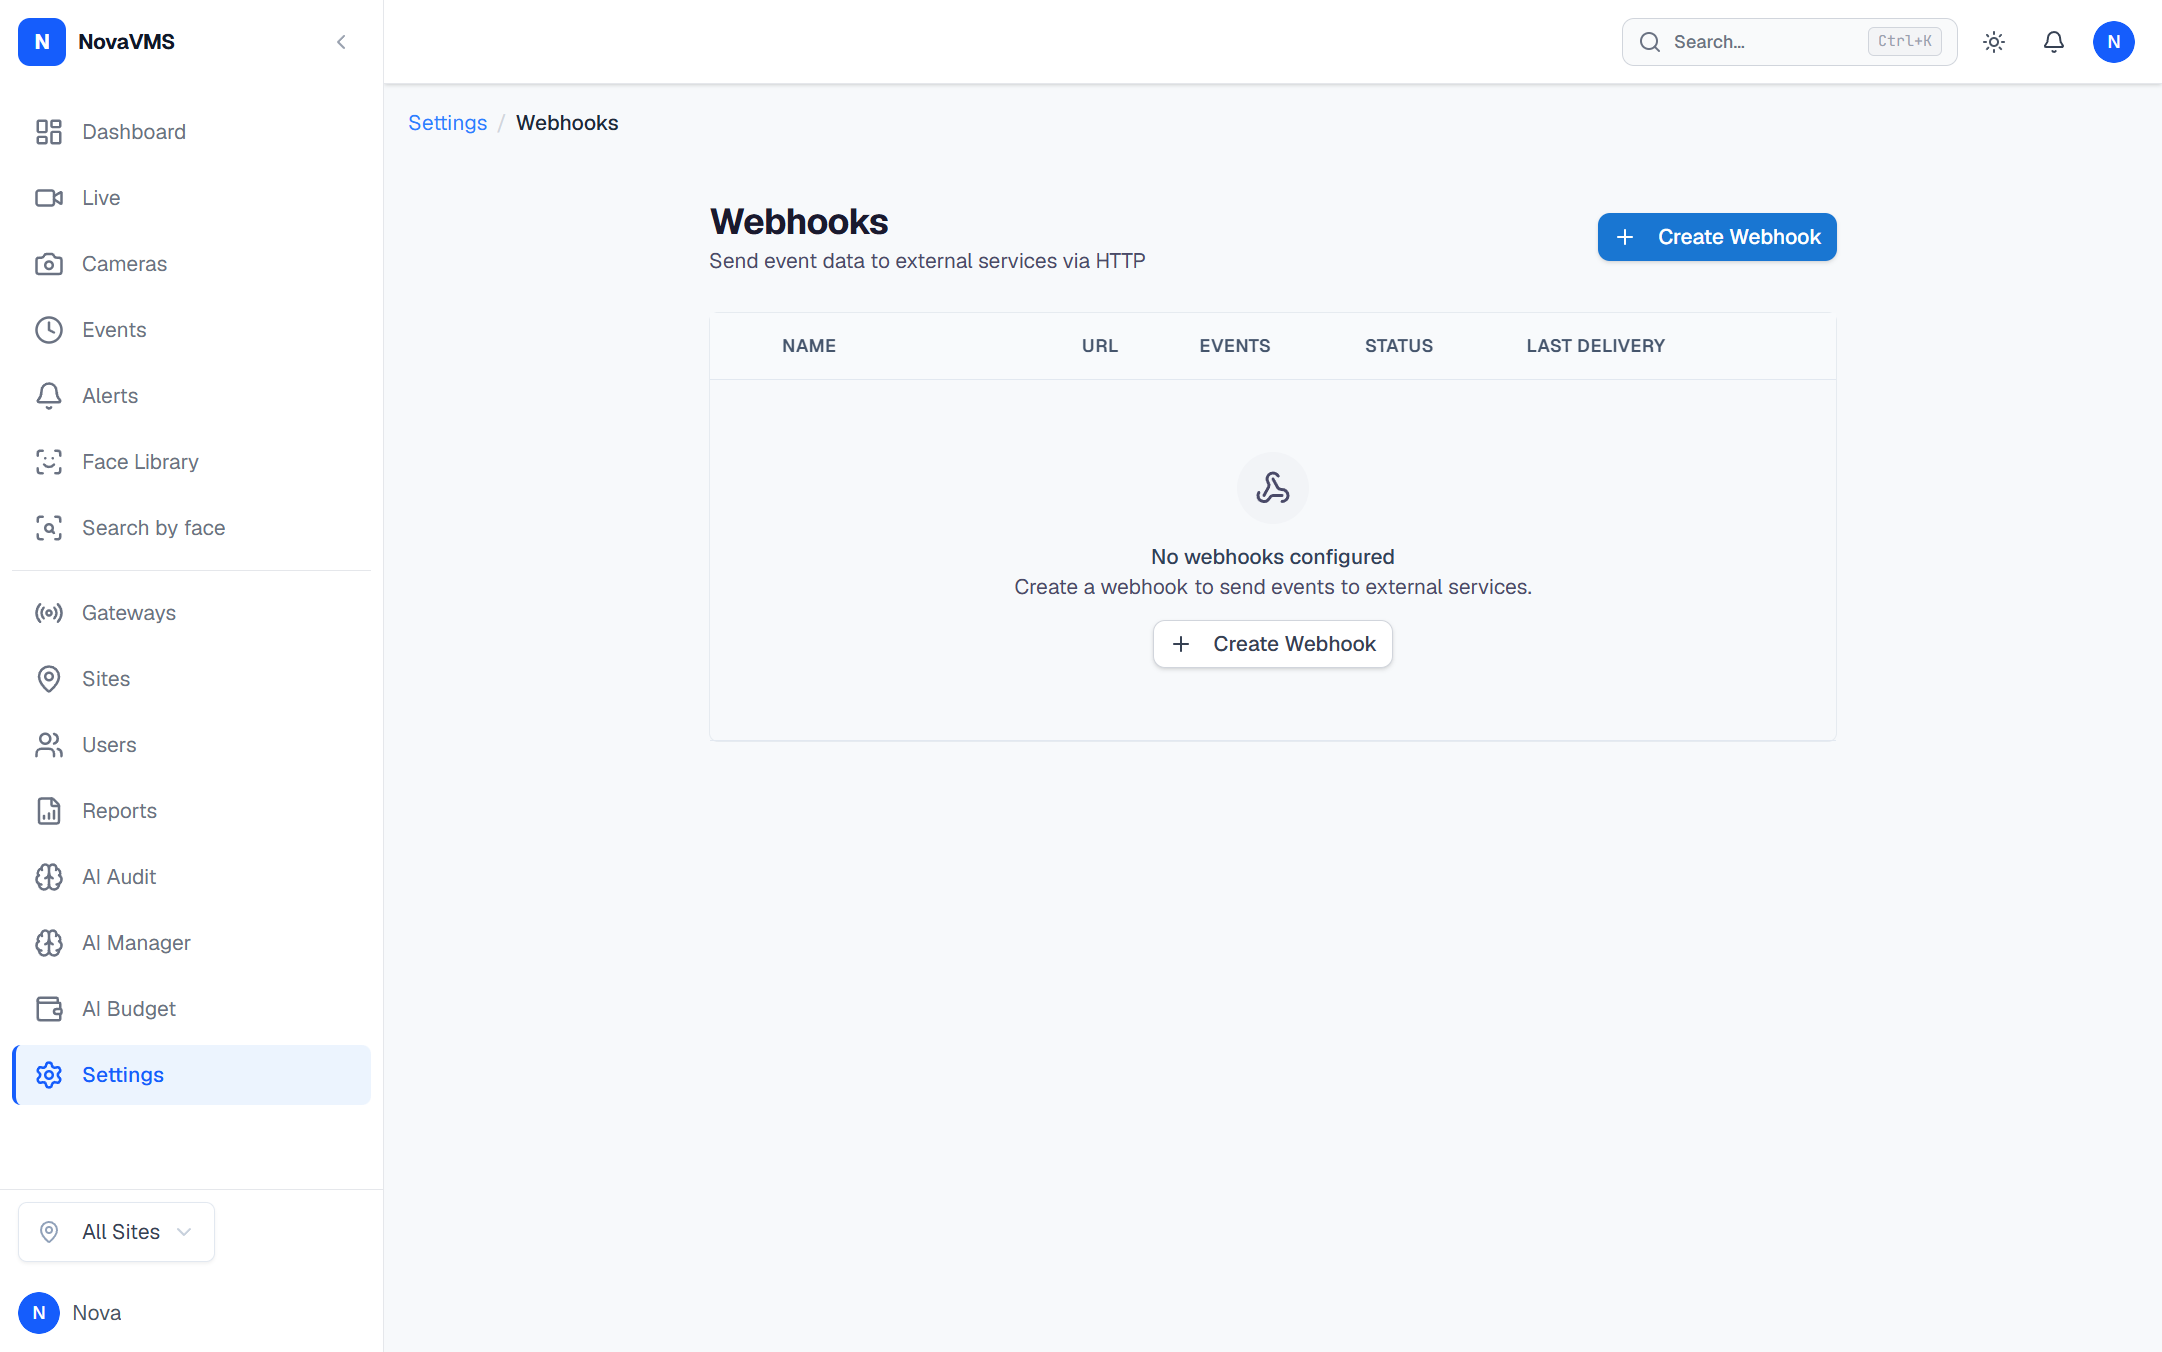Viewport: 2162px width, 1352px height.
Task: Follow the Settings breadcrumb link
Action: tap(447, 123)
